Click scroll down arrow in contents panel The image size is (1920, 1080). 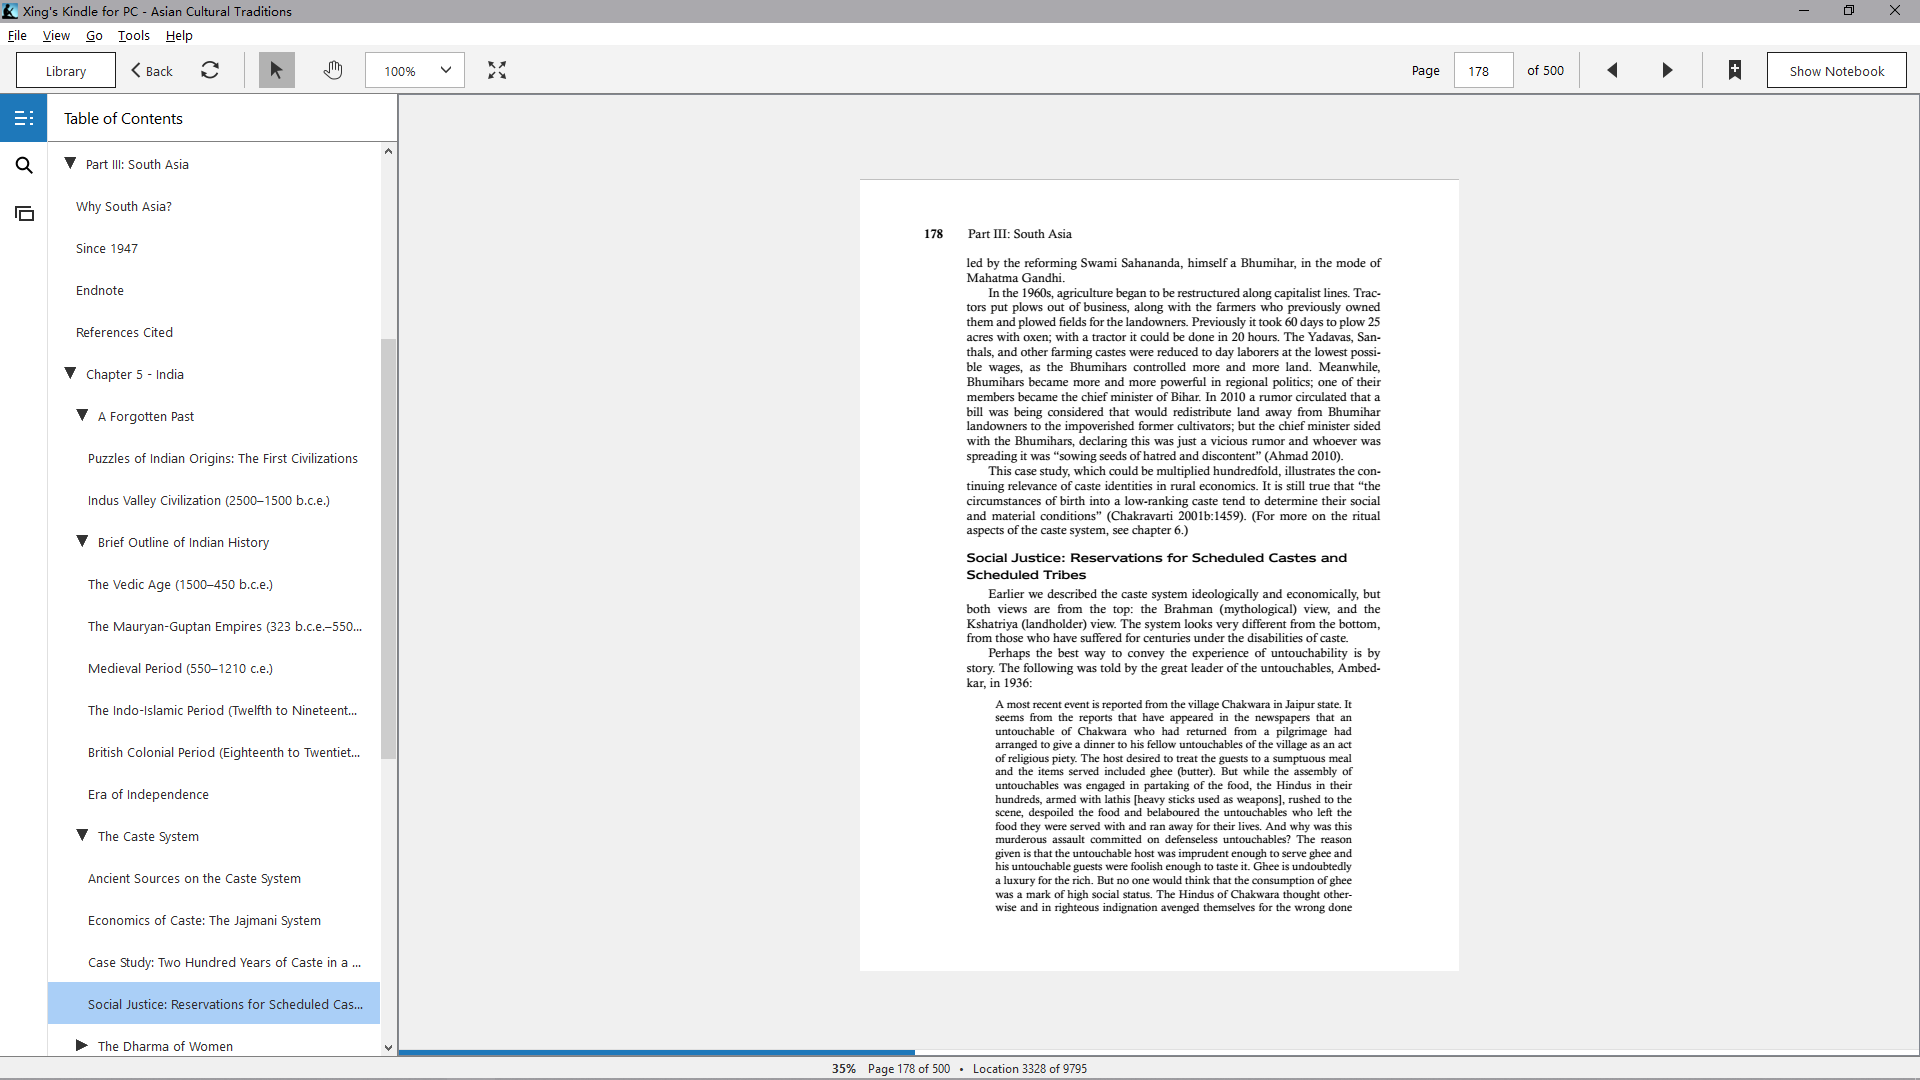click(x=388, y=1047)
